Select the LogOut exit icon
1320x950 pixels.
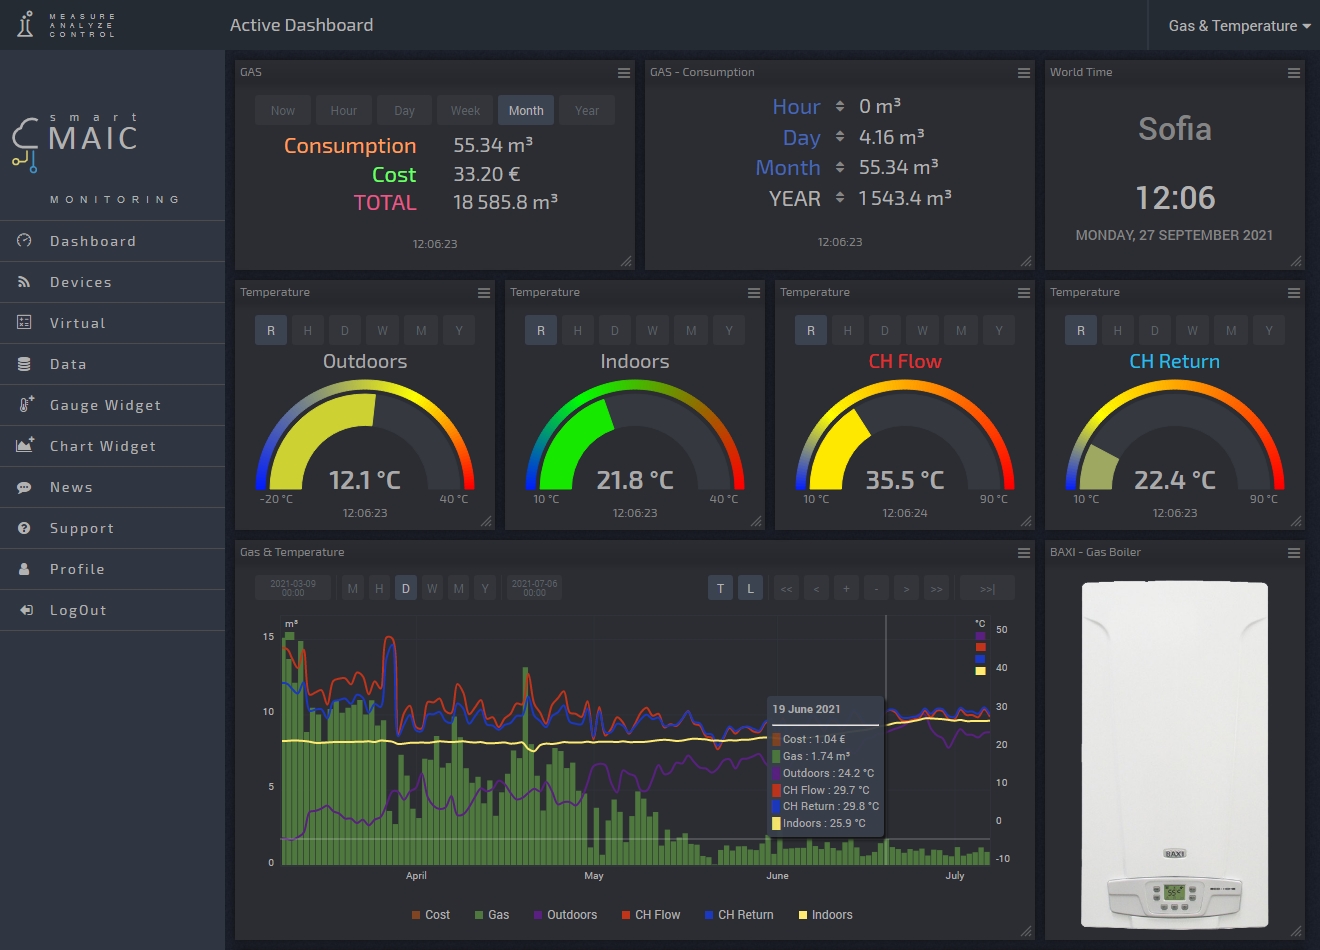click(x=24, y=609)
